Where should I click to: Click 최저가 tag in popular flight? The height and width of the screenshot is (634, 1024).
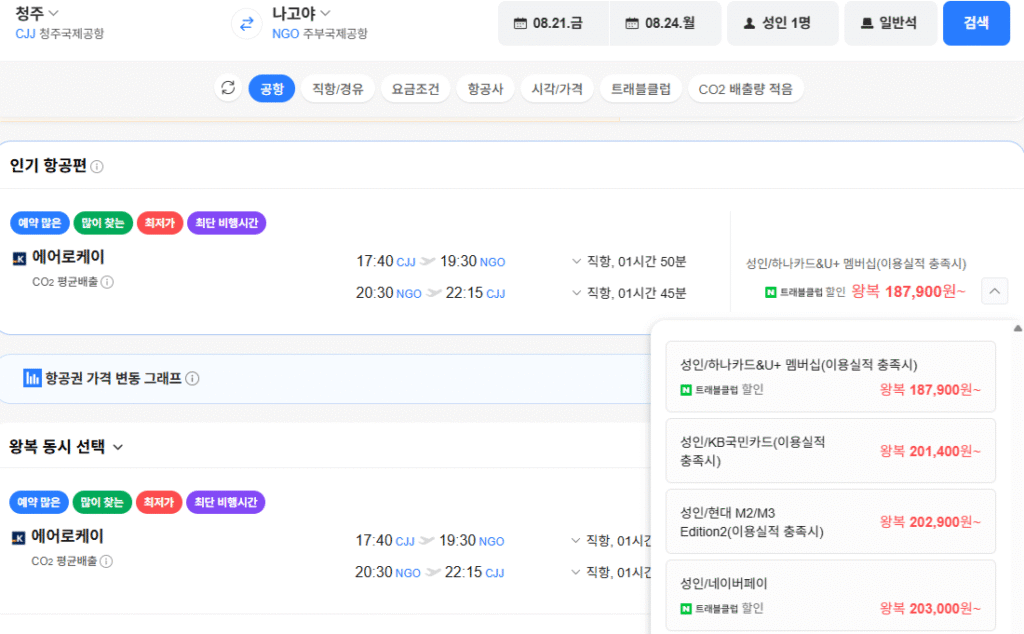coord(160,223)
